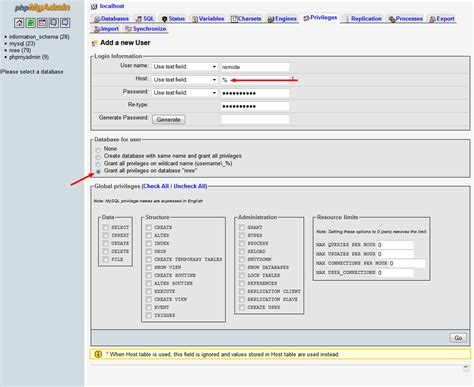Open the Query window icon in sidebar
The height and width of the screenshot is (387, 474).
click(42, 23)
